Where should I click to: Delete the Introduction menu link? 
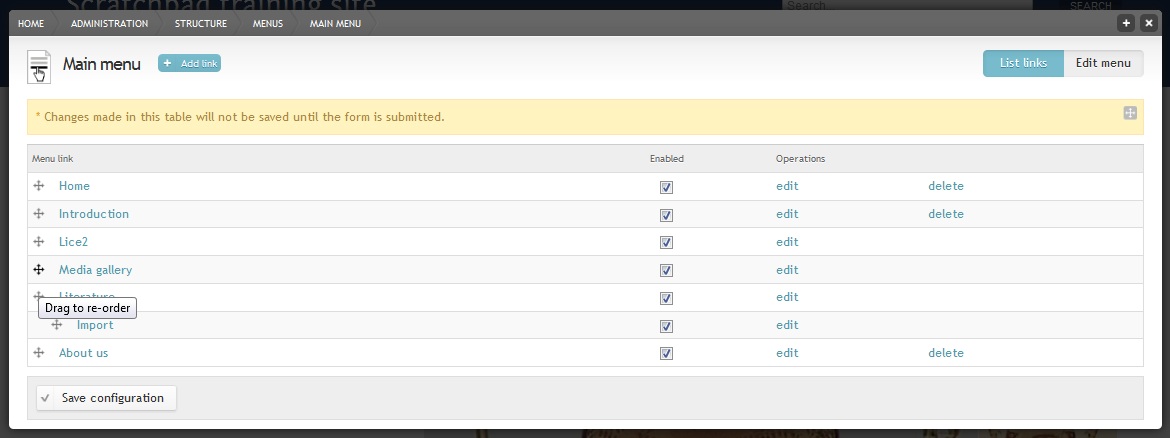click(945, 213)
